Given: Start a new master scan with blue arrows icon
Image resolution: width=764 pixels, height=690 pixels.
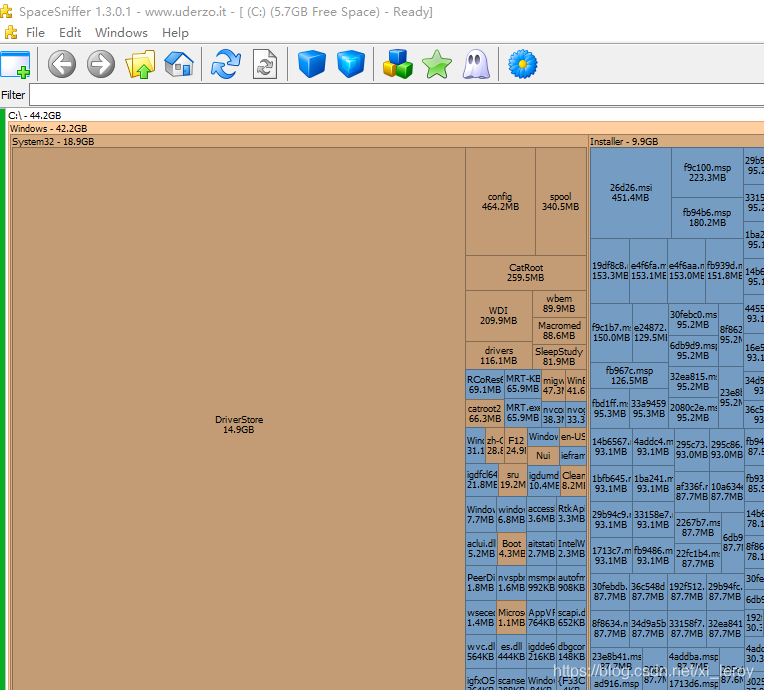Looking at the screenshot, I should (226, 64).
